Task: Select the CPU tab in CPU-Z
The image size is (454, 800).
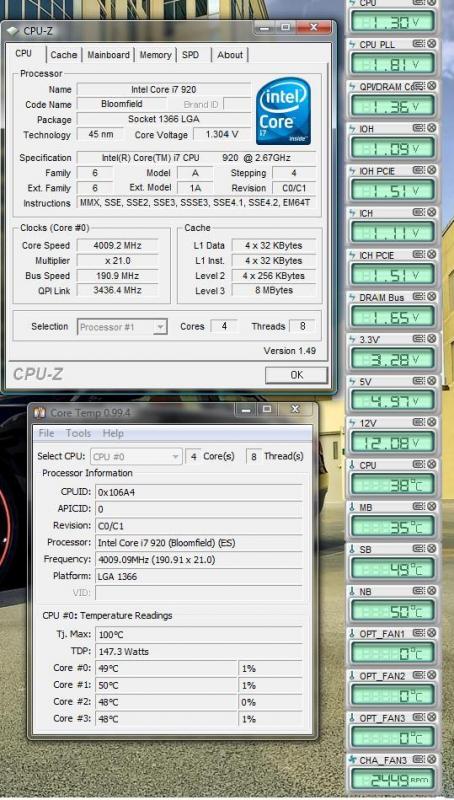Action: pyautogui.click(x=23, y=54)
